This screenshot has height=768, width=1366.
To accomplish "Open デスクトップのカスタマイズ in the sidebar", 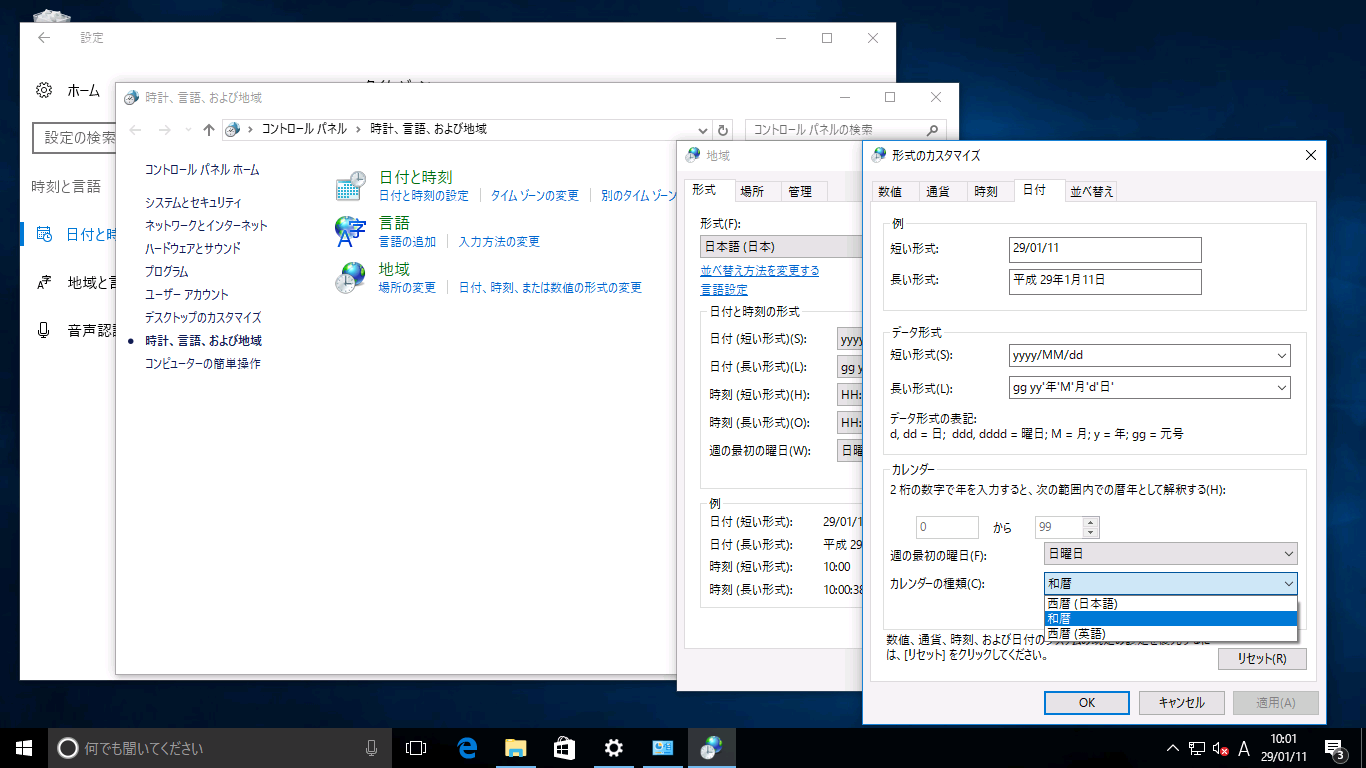I will click(203, 318).
